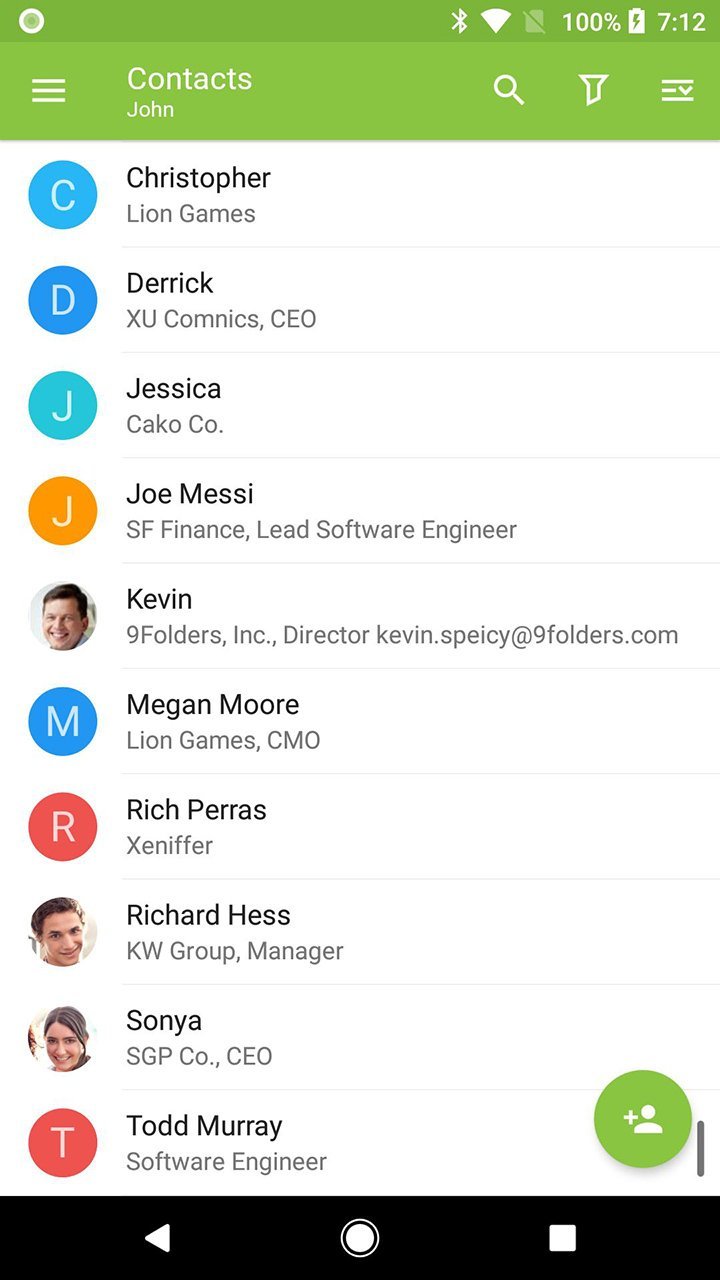The image size is (720, 1280).
Task: Click the contacts list scrollbar handle
Action: (700, 1149)
